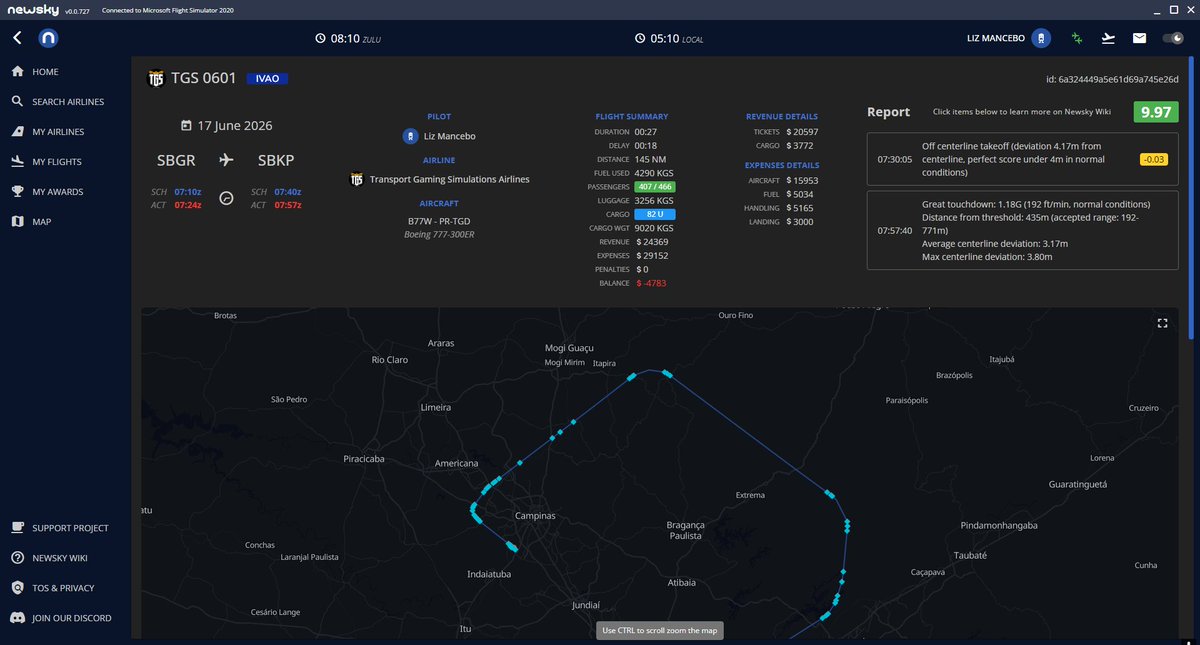Click the green simulator connection icon
Image resolution: width=1200 pixels, height=645 pixels.
1077,38
